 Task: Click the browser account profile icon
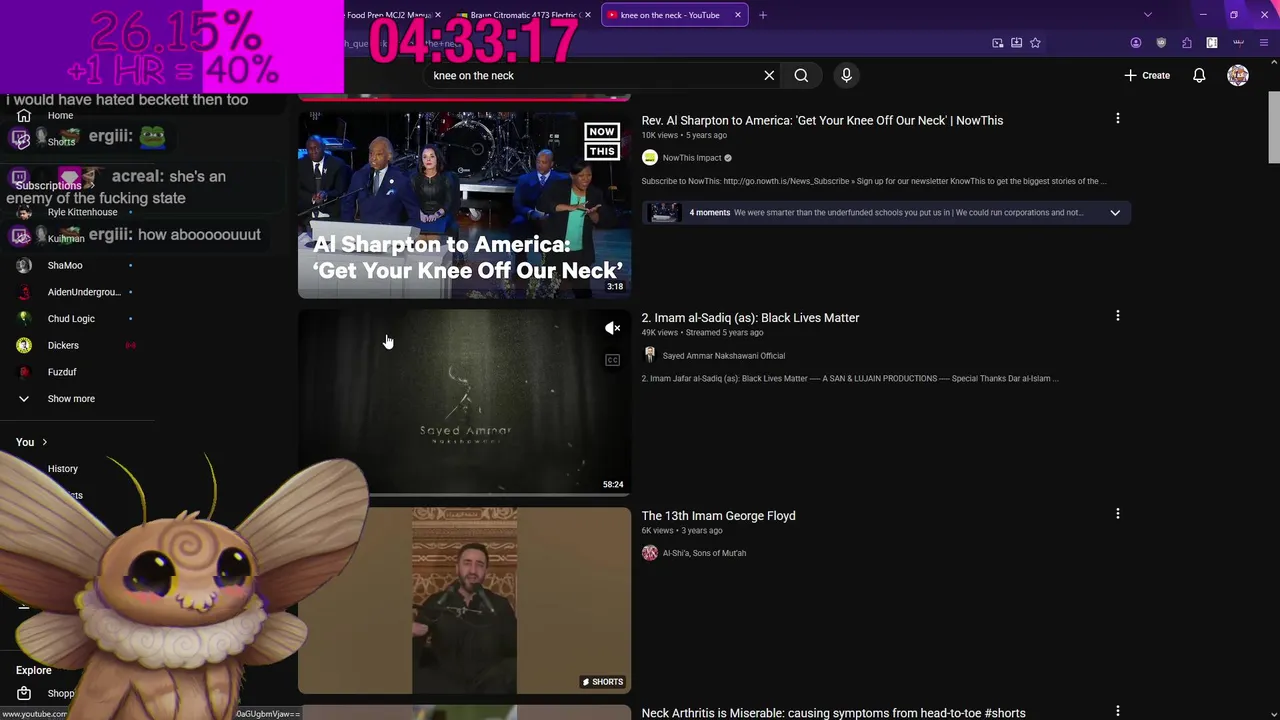point(1136,43)
